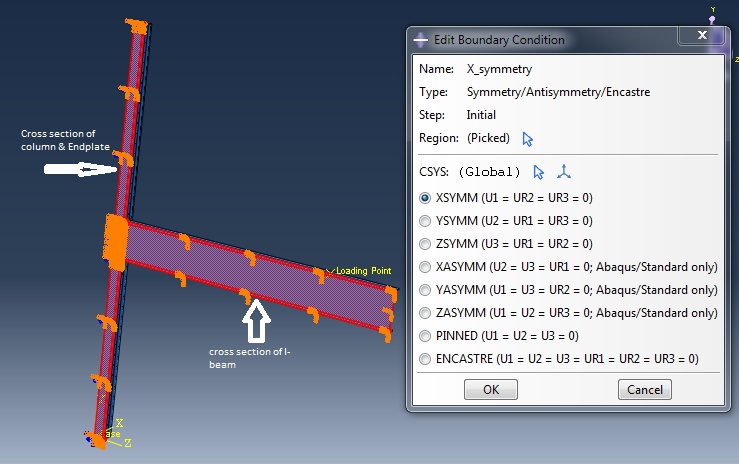Click the CSYS create datum triad icon
Screen dimensions: 739x464
pyautogui.click(x=564, y=171)
